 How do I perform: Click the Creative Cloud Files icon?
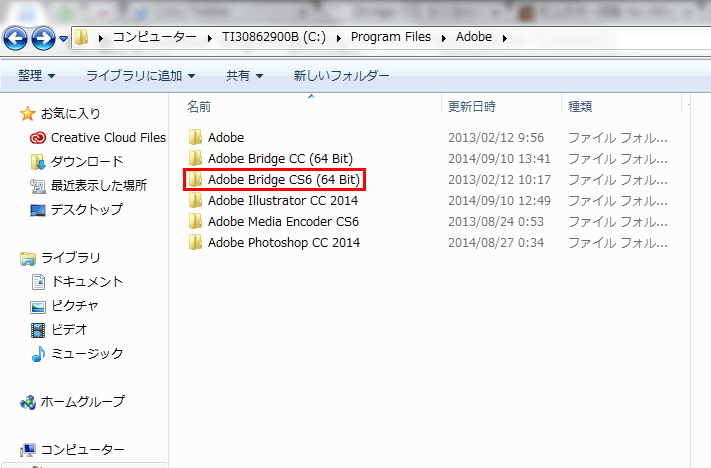pos(38,138)
